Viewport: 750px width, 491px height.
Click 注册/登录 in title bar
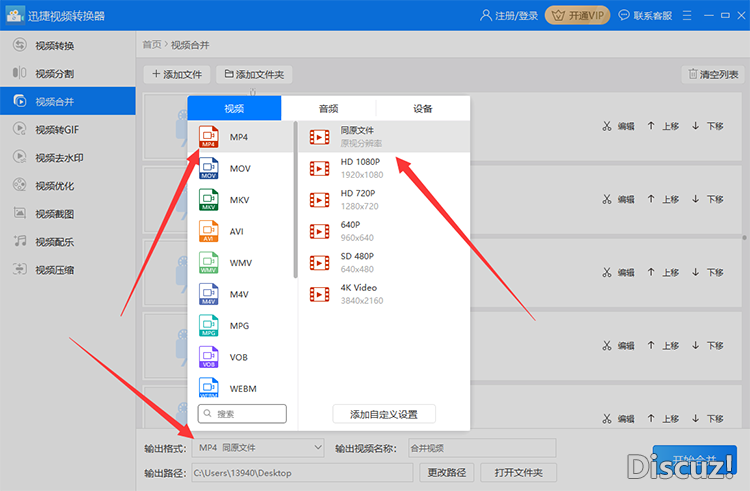tap(509, 15)
